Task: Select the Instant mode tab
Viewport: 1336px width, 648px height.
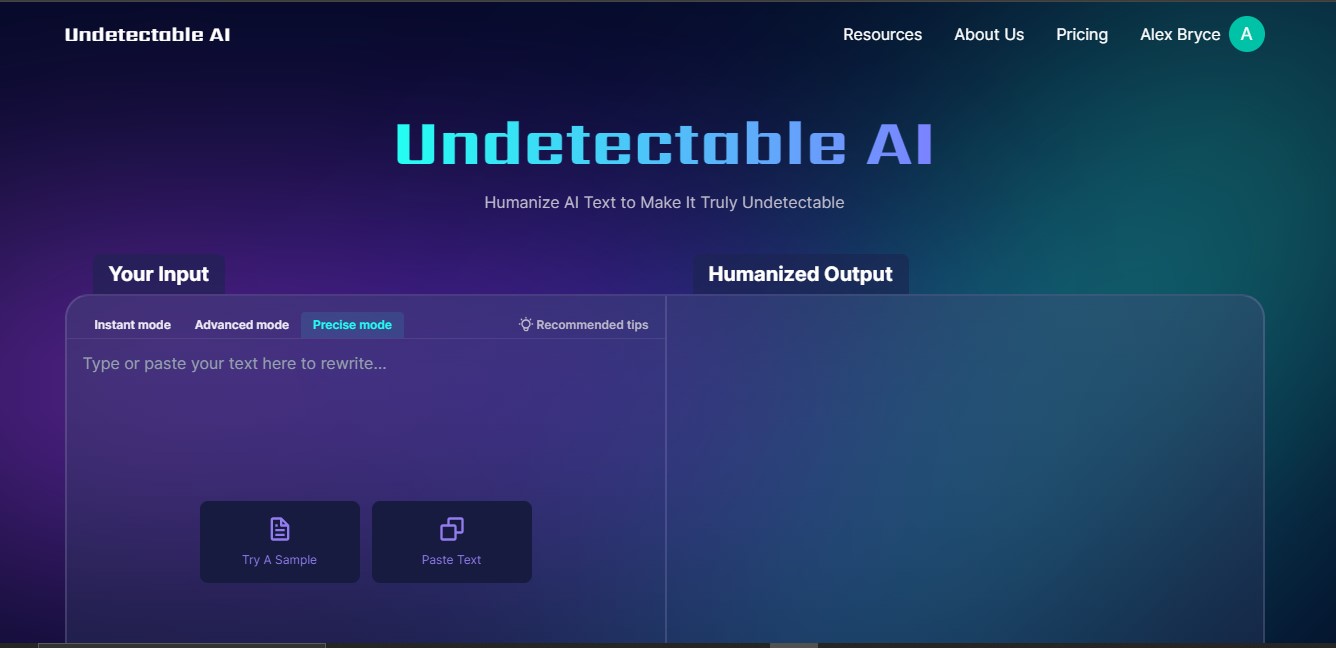Action: click(131, 324)
